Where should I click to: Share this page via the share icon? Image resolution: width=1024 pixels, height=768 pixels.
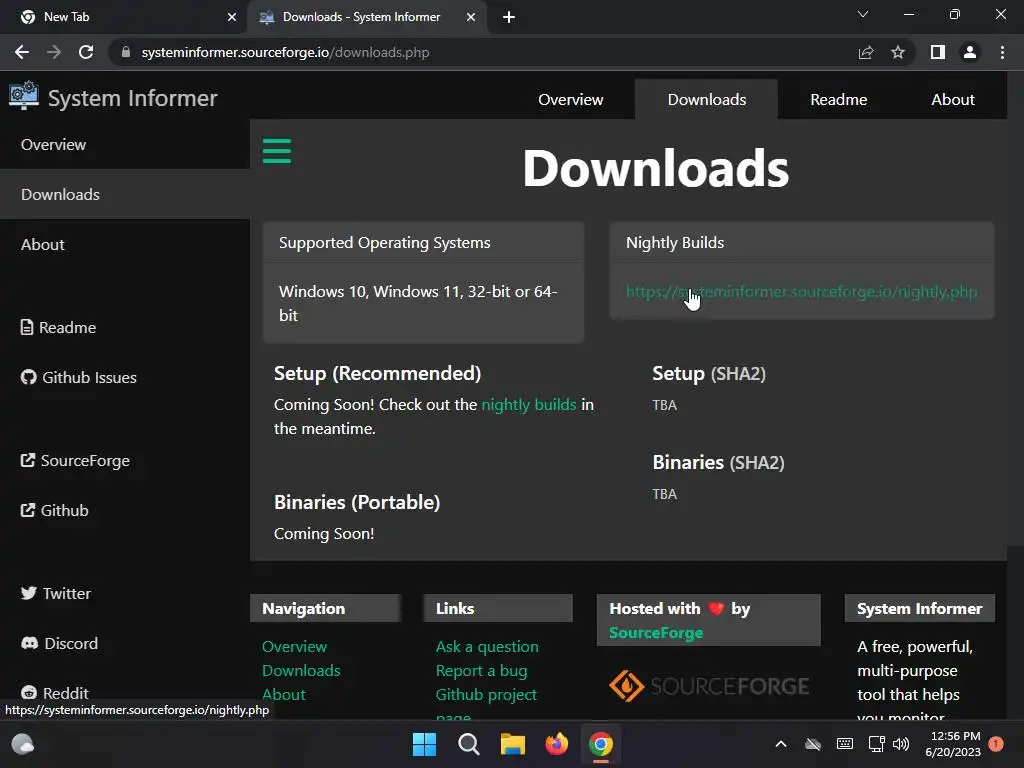click(866, 52)
